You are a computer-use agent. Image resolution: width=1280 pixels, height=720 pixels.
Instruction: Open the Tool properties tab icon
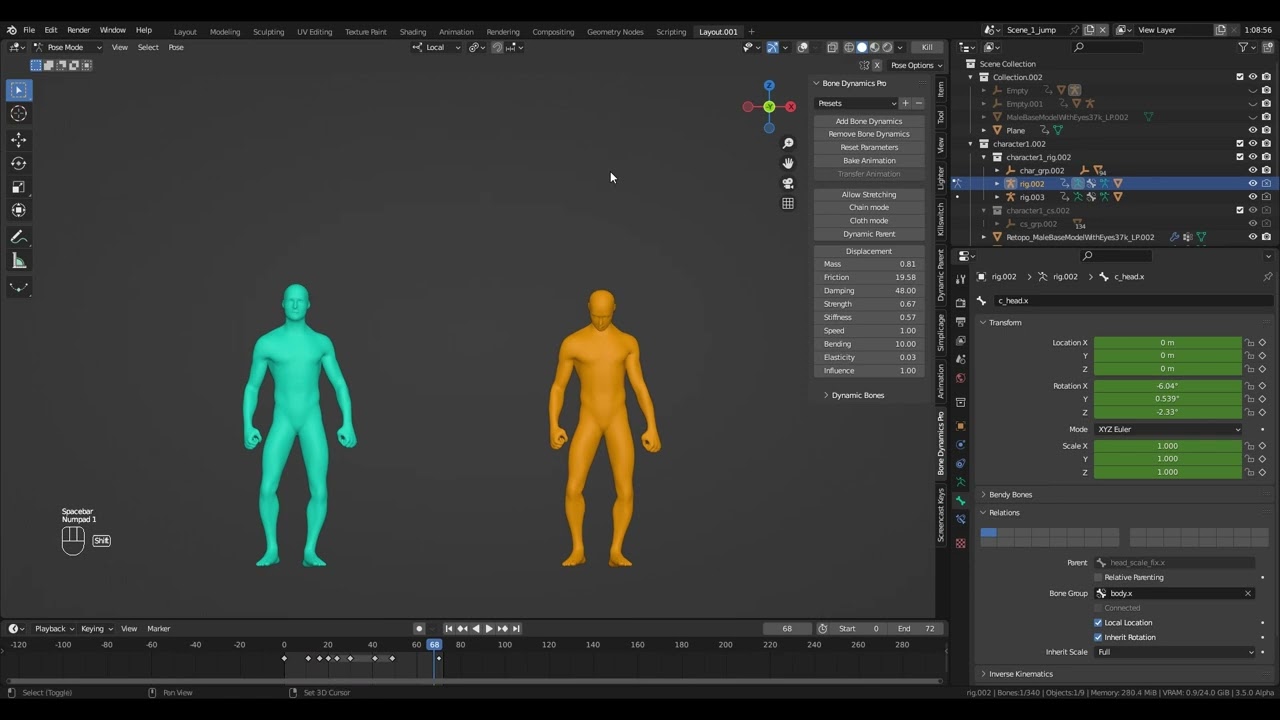(x=961, y=279)
